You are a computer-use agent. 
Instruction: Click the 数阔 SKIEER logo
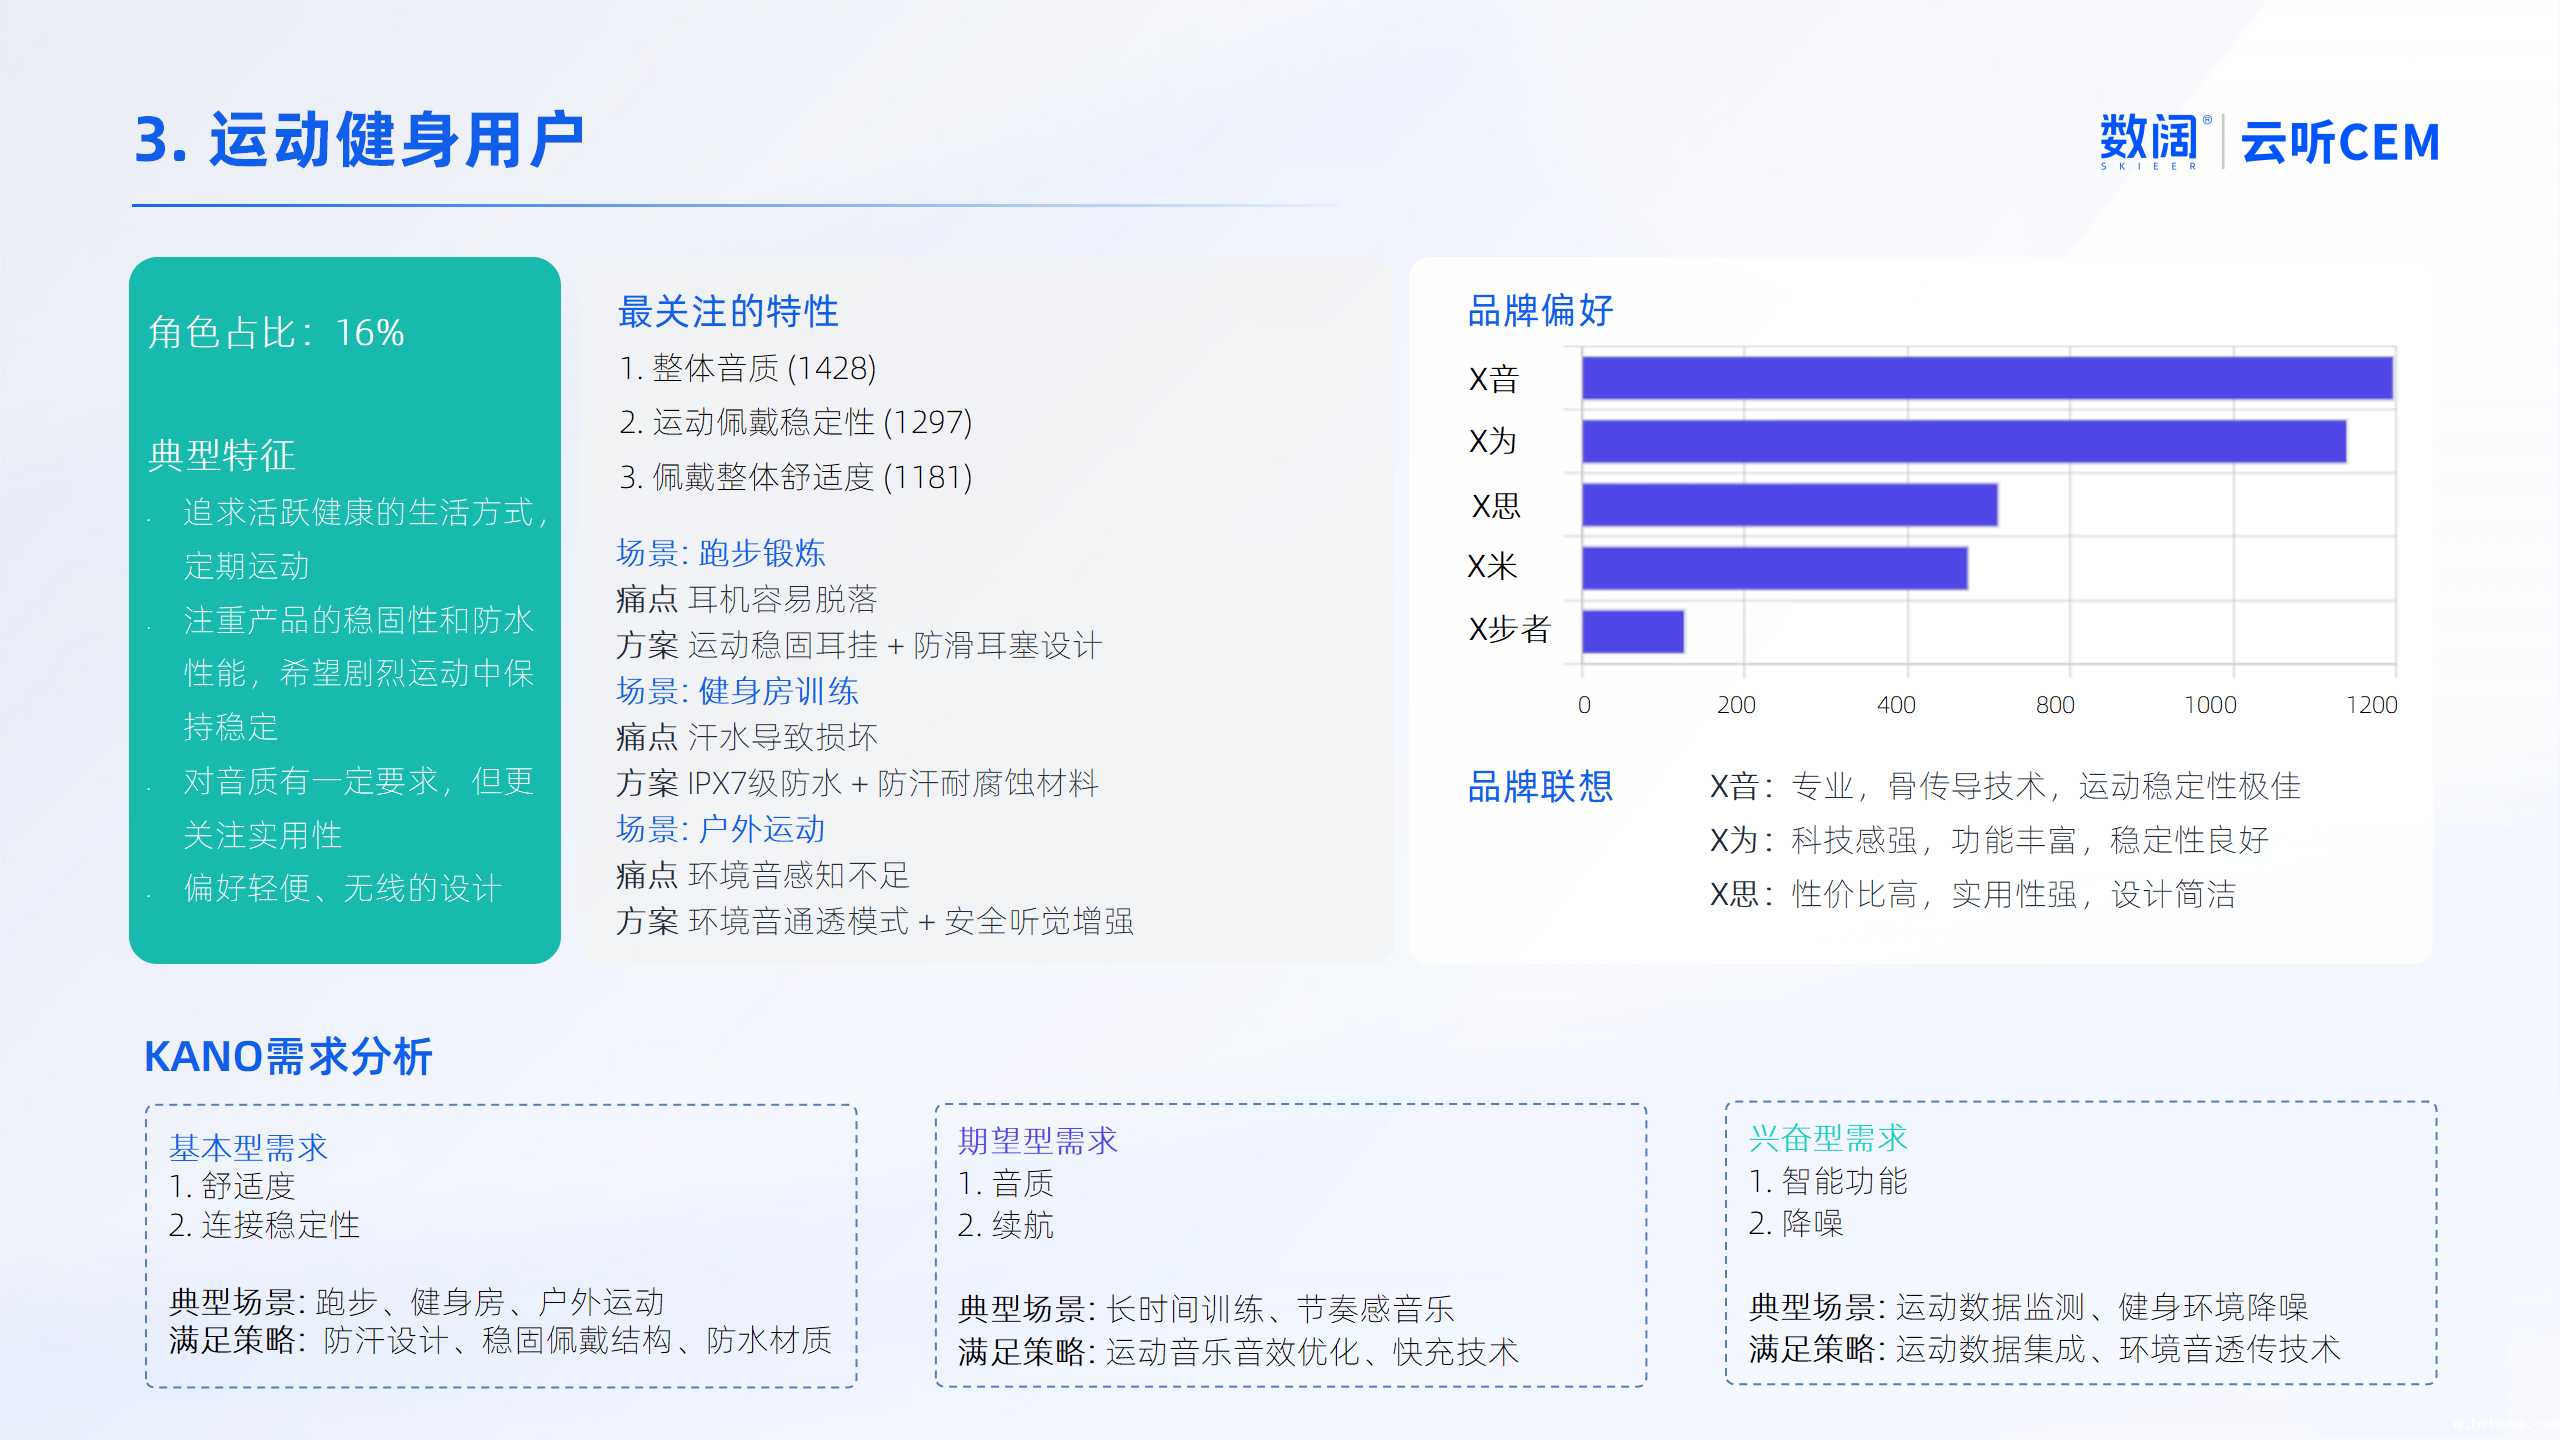[2152, 141]
